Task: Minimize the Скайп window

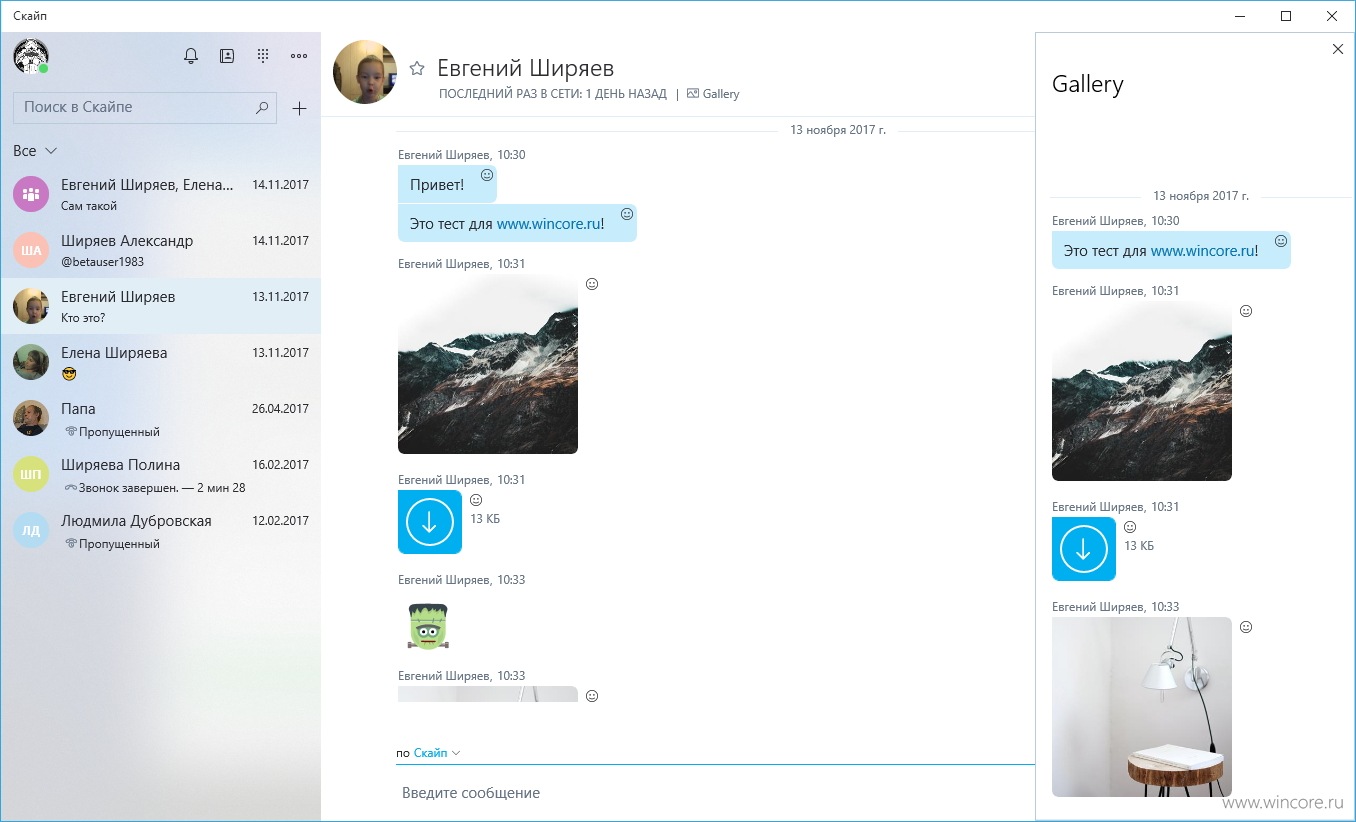Action: (1240, 16)
